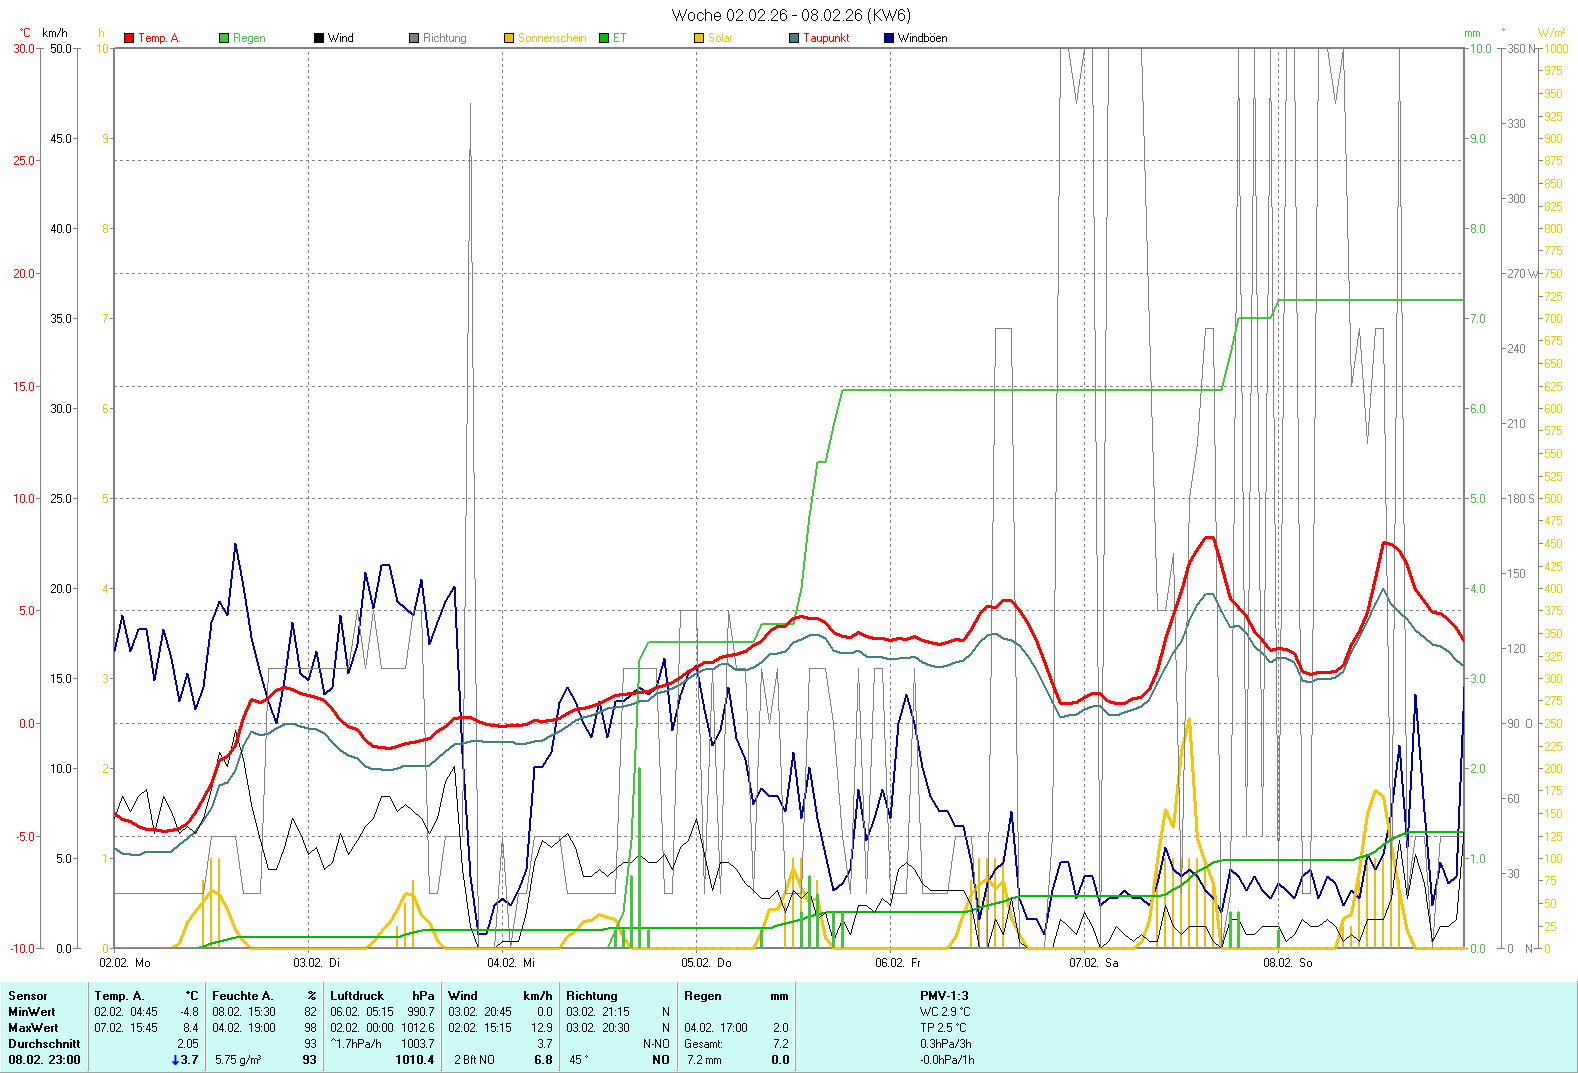
Task: Click the 08.02. So date label
Action: point(1287,963)
